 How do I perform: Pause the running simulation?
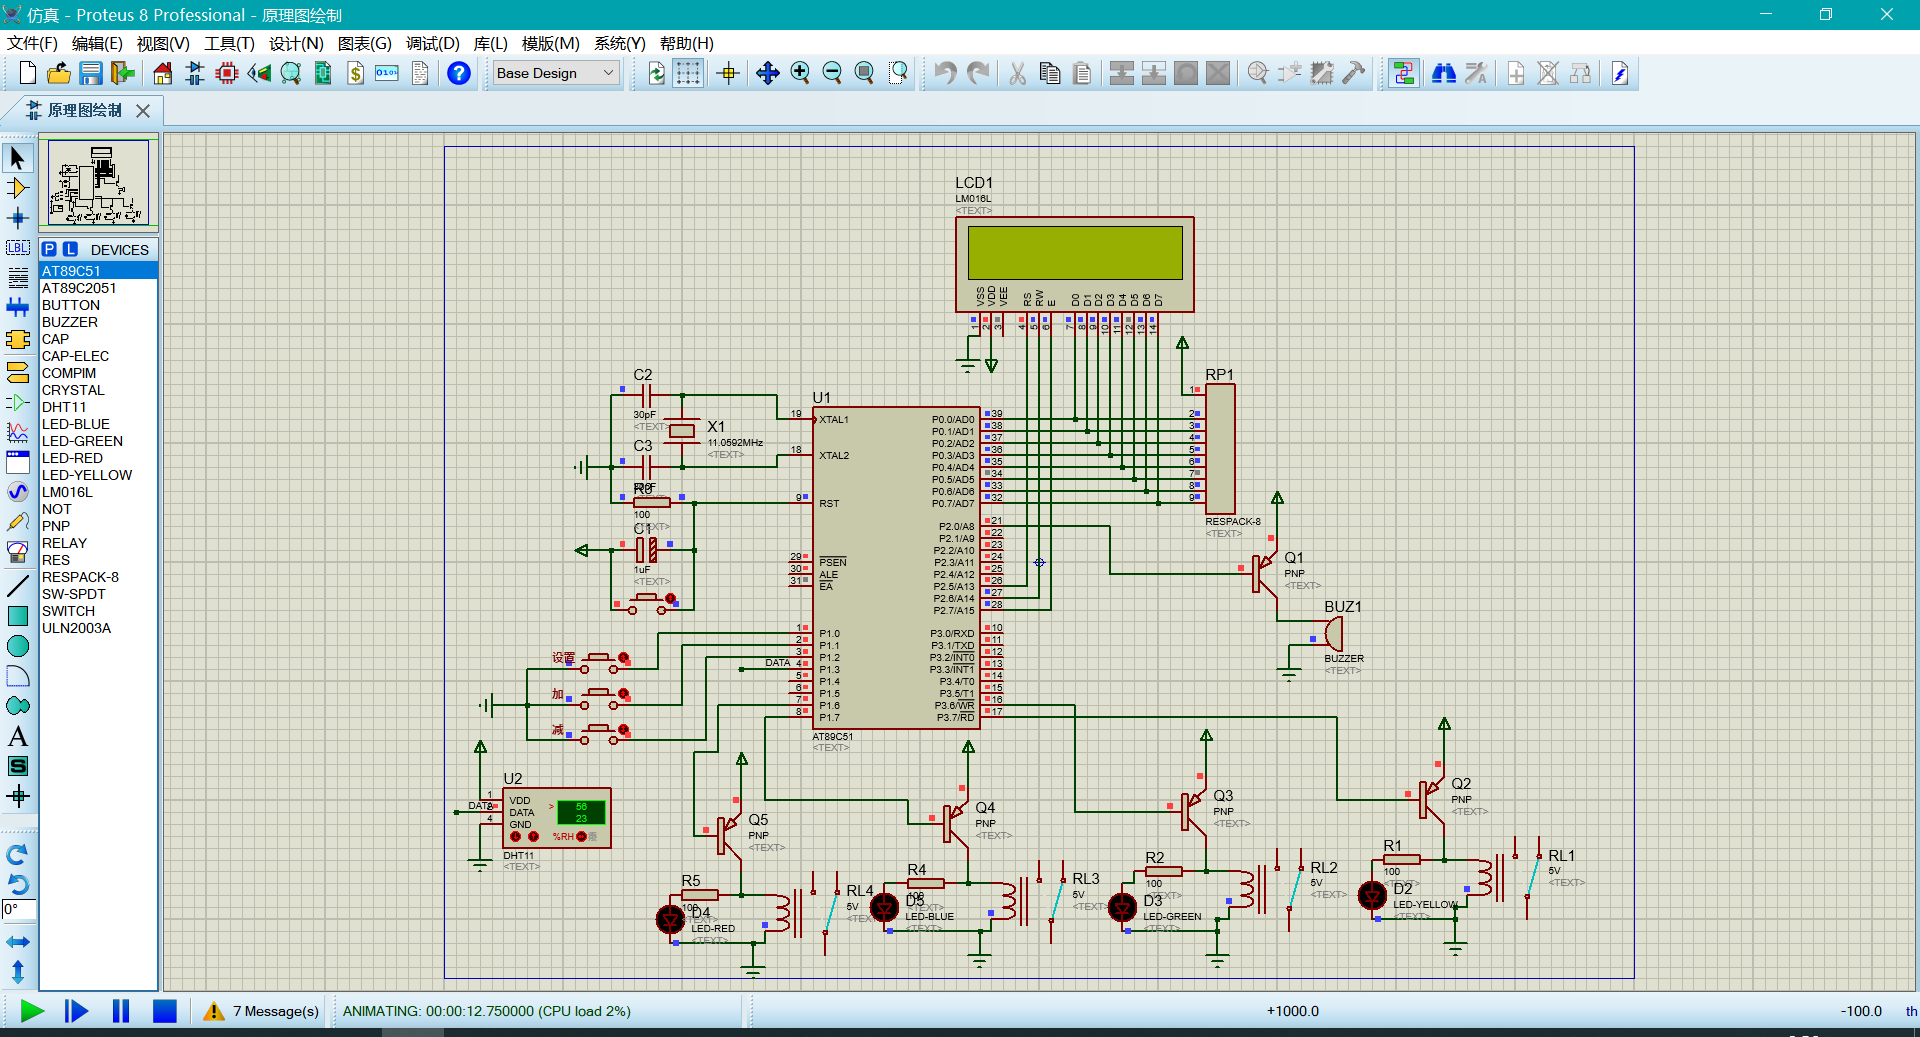click(121, 1011)
